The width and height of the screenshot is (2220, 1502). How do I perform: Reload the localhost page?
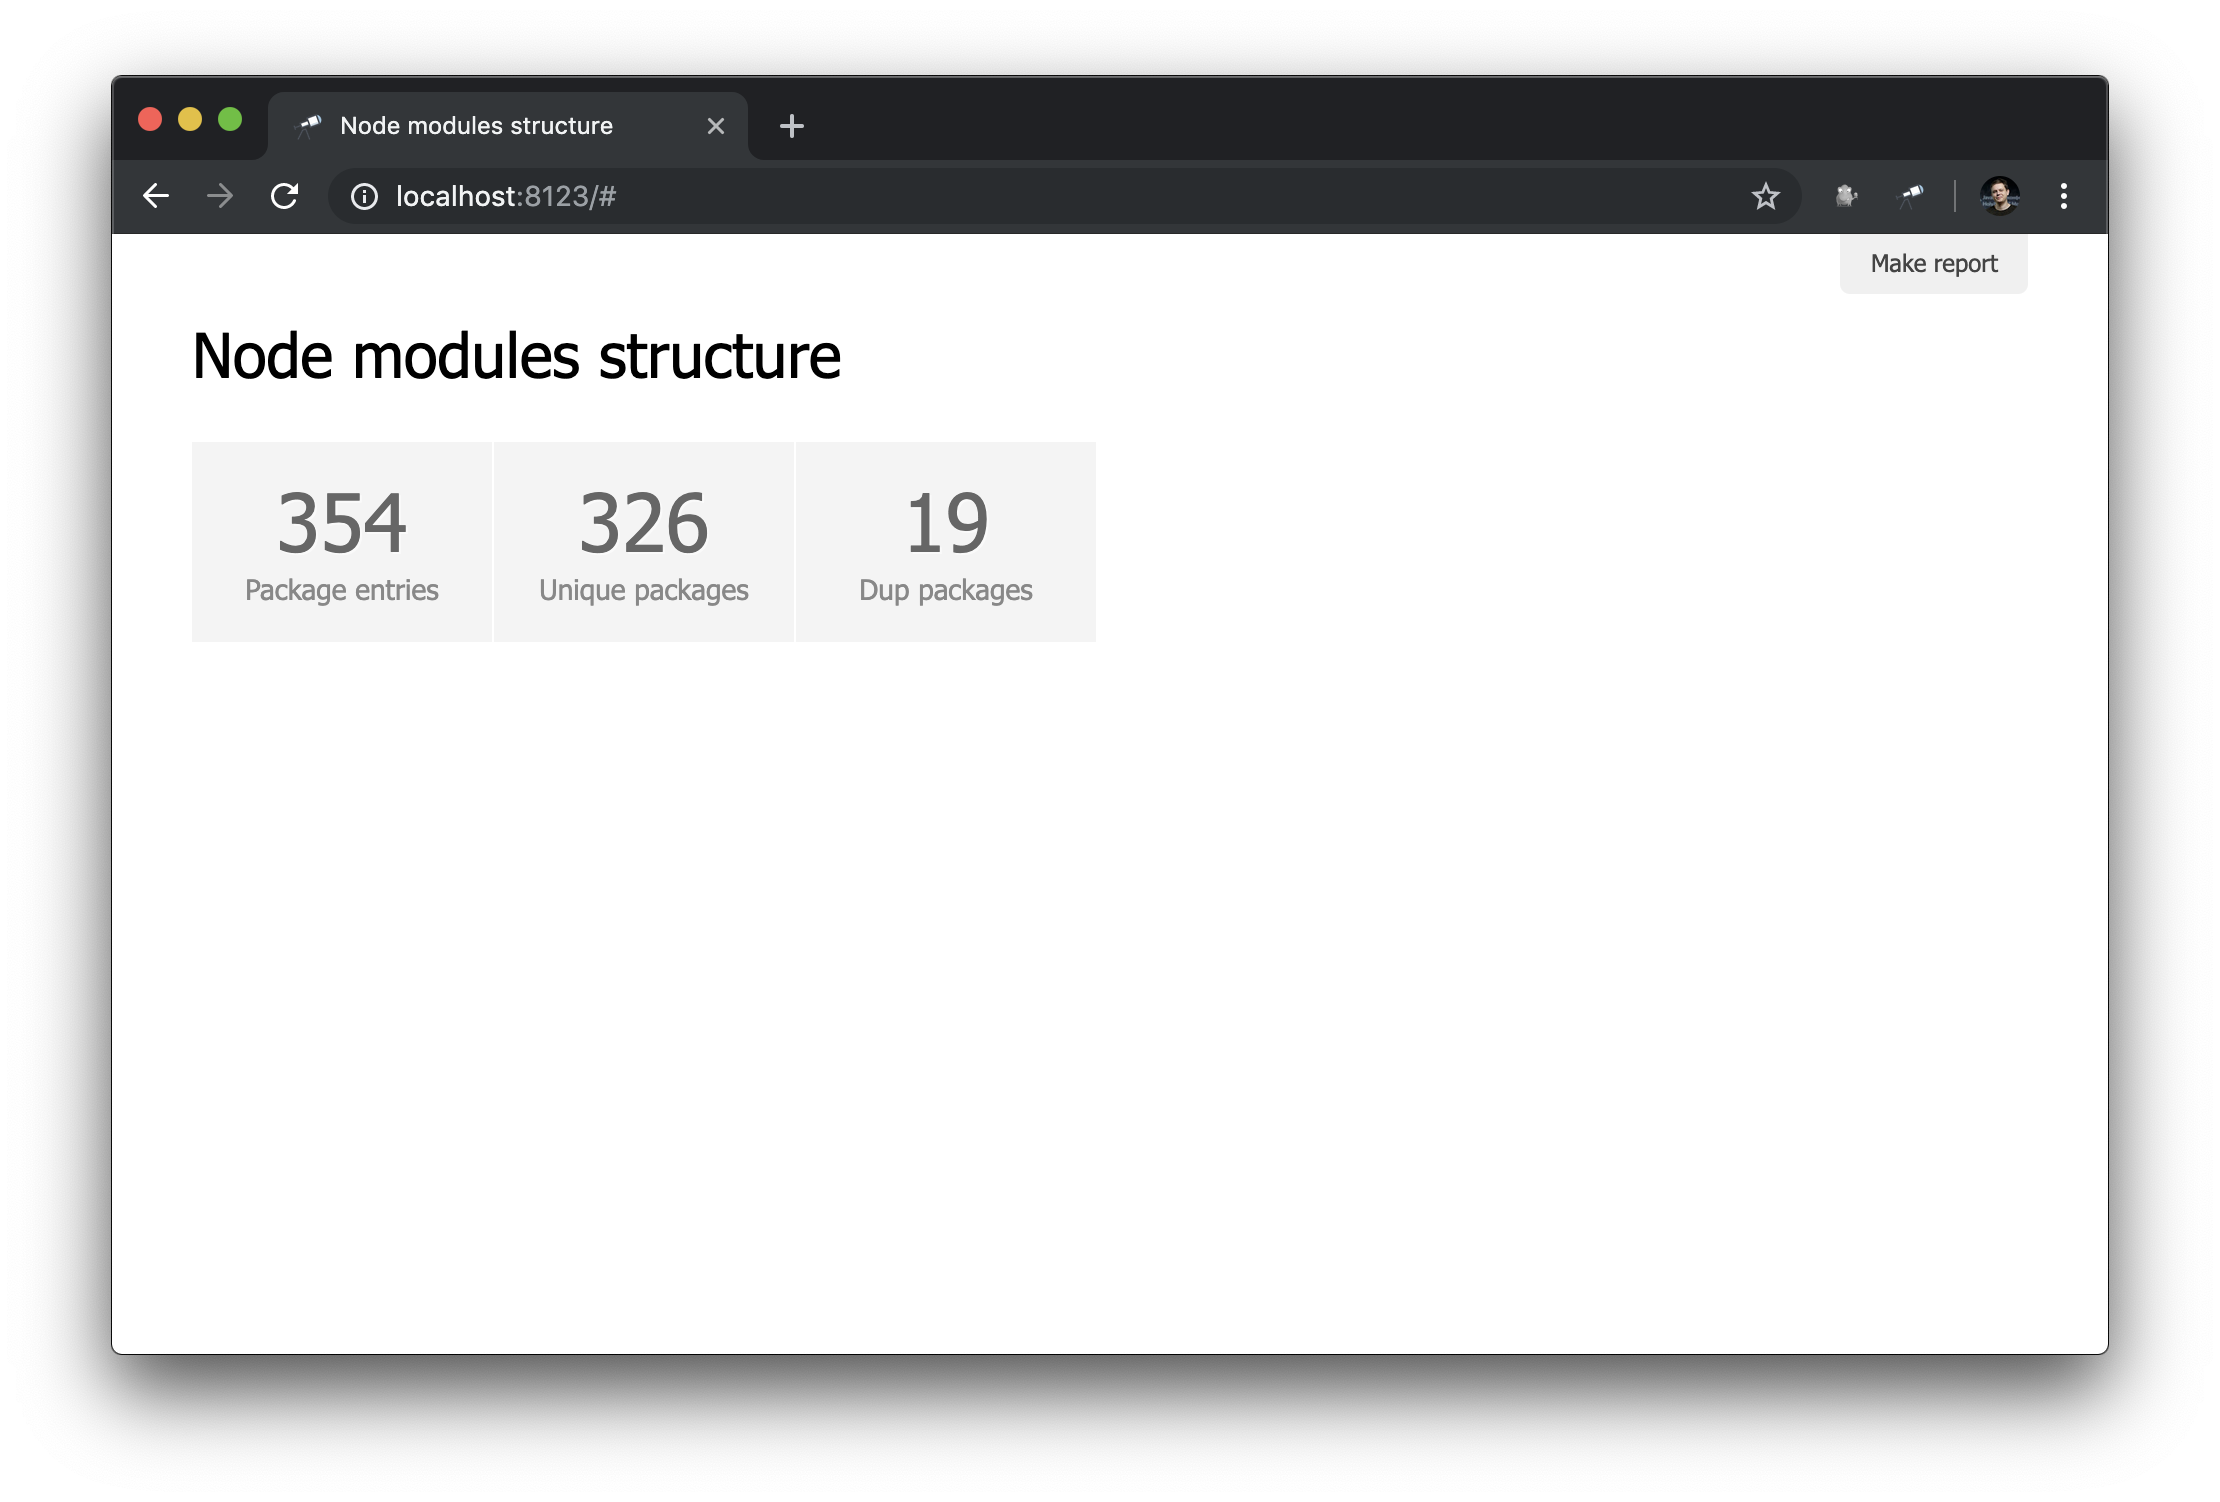click(285, 196)
